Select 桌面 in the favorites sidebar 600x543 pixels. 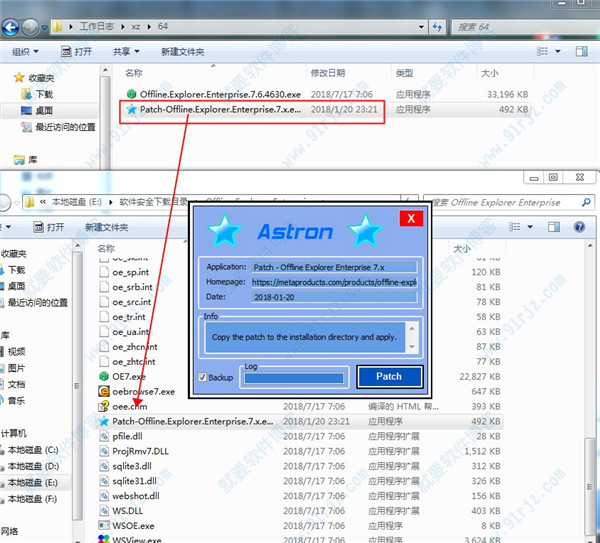click(x=44, y=110)
